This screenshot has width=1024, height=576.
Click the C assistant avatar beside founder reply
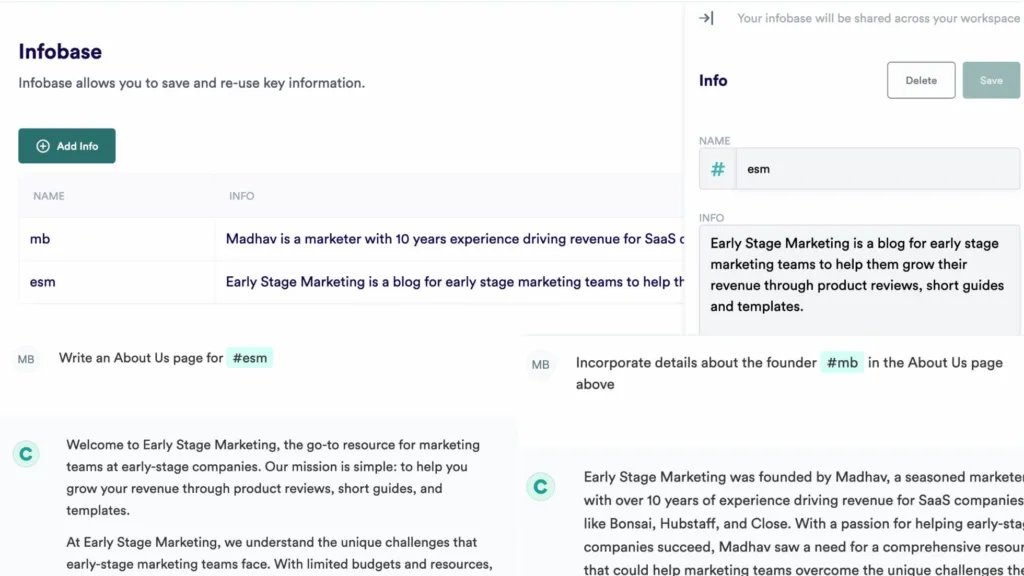541,487
